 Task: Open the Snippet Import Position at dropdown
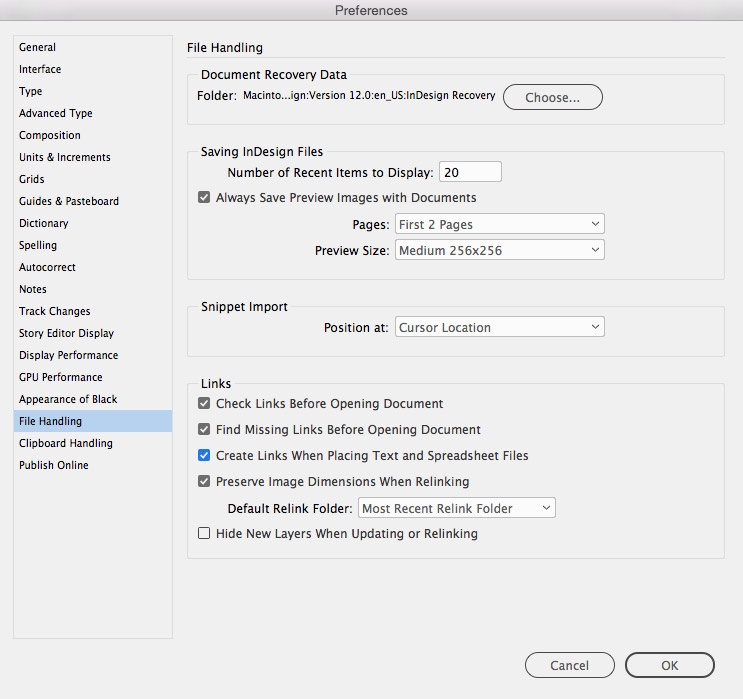pyautogui.click(x=499, y=327)
